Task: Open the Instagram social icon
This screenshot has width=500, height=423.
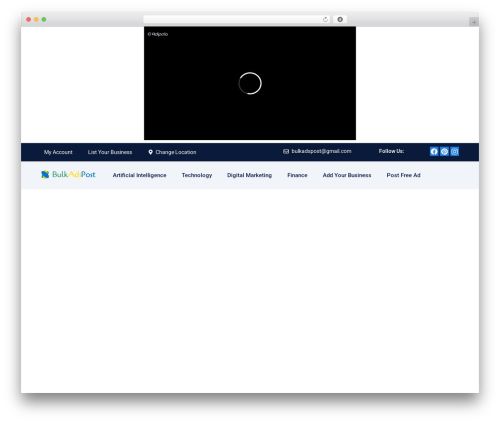Action: click(455, 152)
